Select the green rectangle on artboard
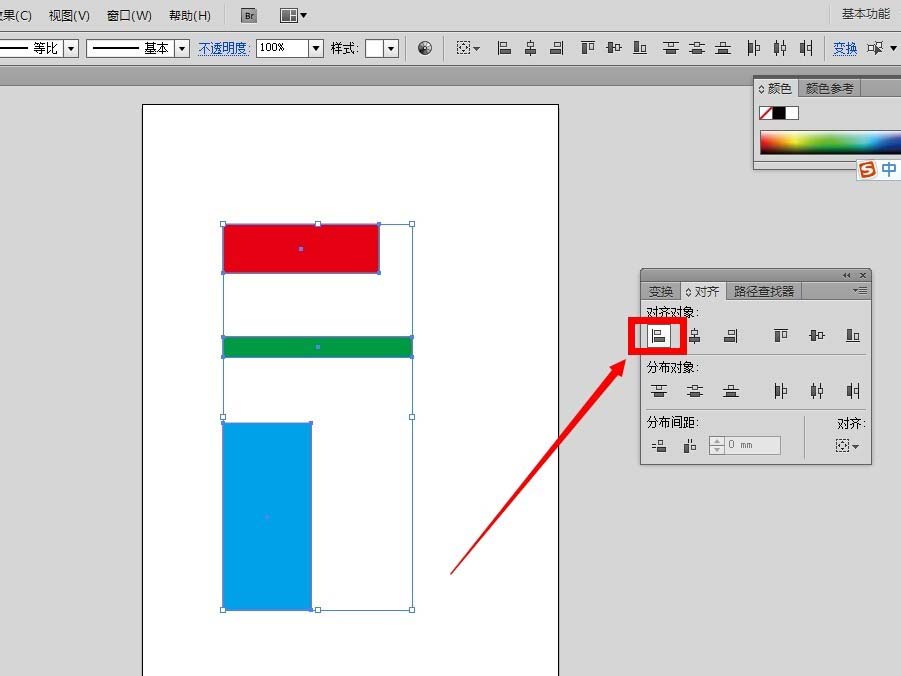 click(318, 347)
